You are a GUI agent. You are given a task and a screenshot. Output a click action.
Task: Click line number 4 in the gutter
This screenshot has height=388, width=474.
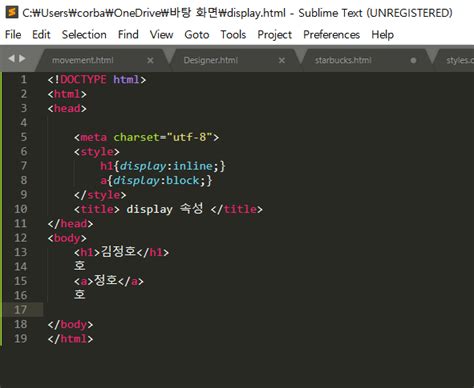click(x=24, y=123)
